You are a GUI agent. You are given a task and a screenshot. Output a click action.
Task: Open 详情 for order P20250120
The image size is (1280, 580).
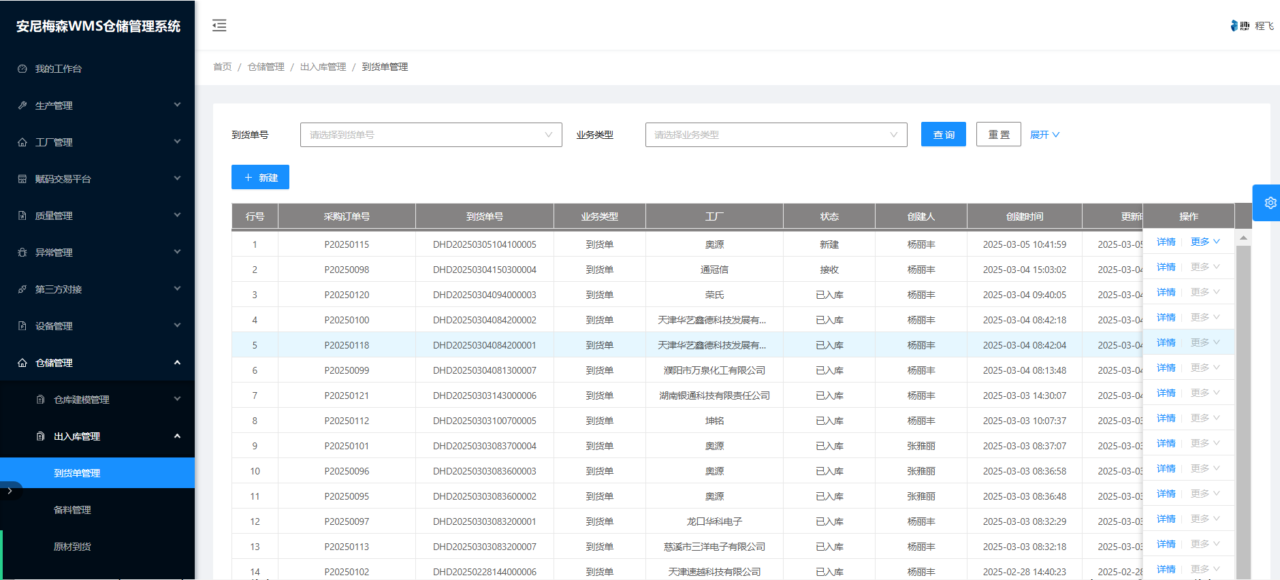[x=1166, y=292]
